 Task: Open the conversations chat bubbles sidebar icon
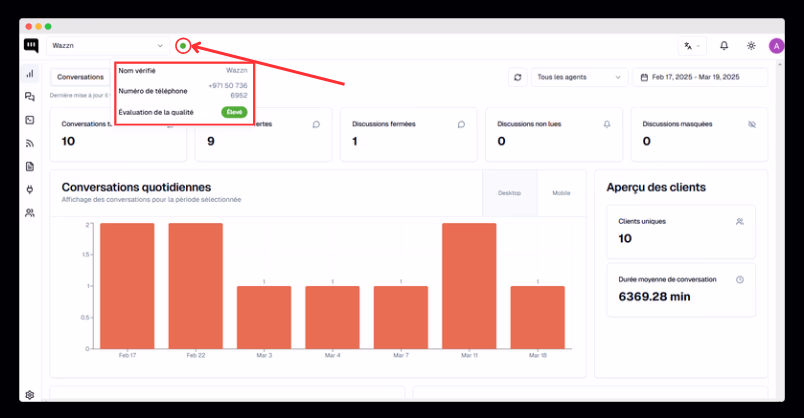pos(30,97)
